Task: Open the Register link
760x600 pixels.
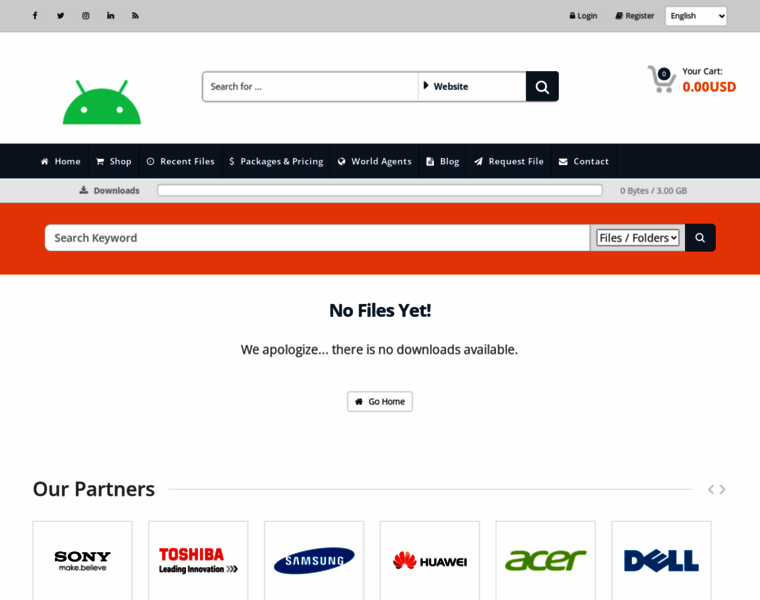Action: click(x=634, y=16)
